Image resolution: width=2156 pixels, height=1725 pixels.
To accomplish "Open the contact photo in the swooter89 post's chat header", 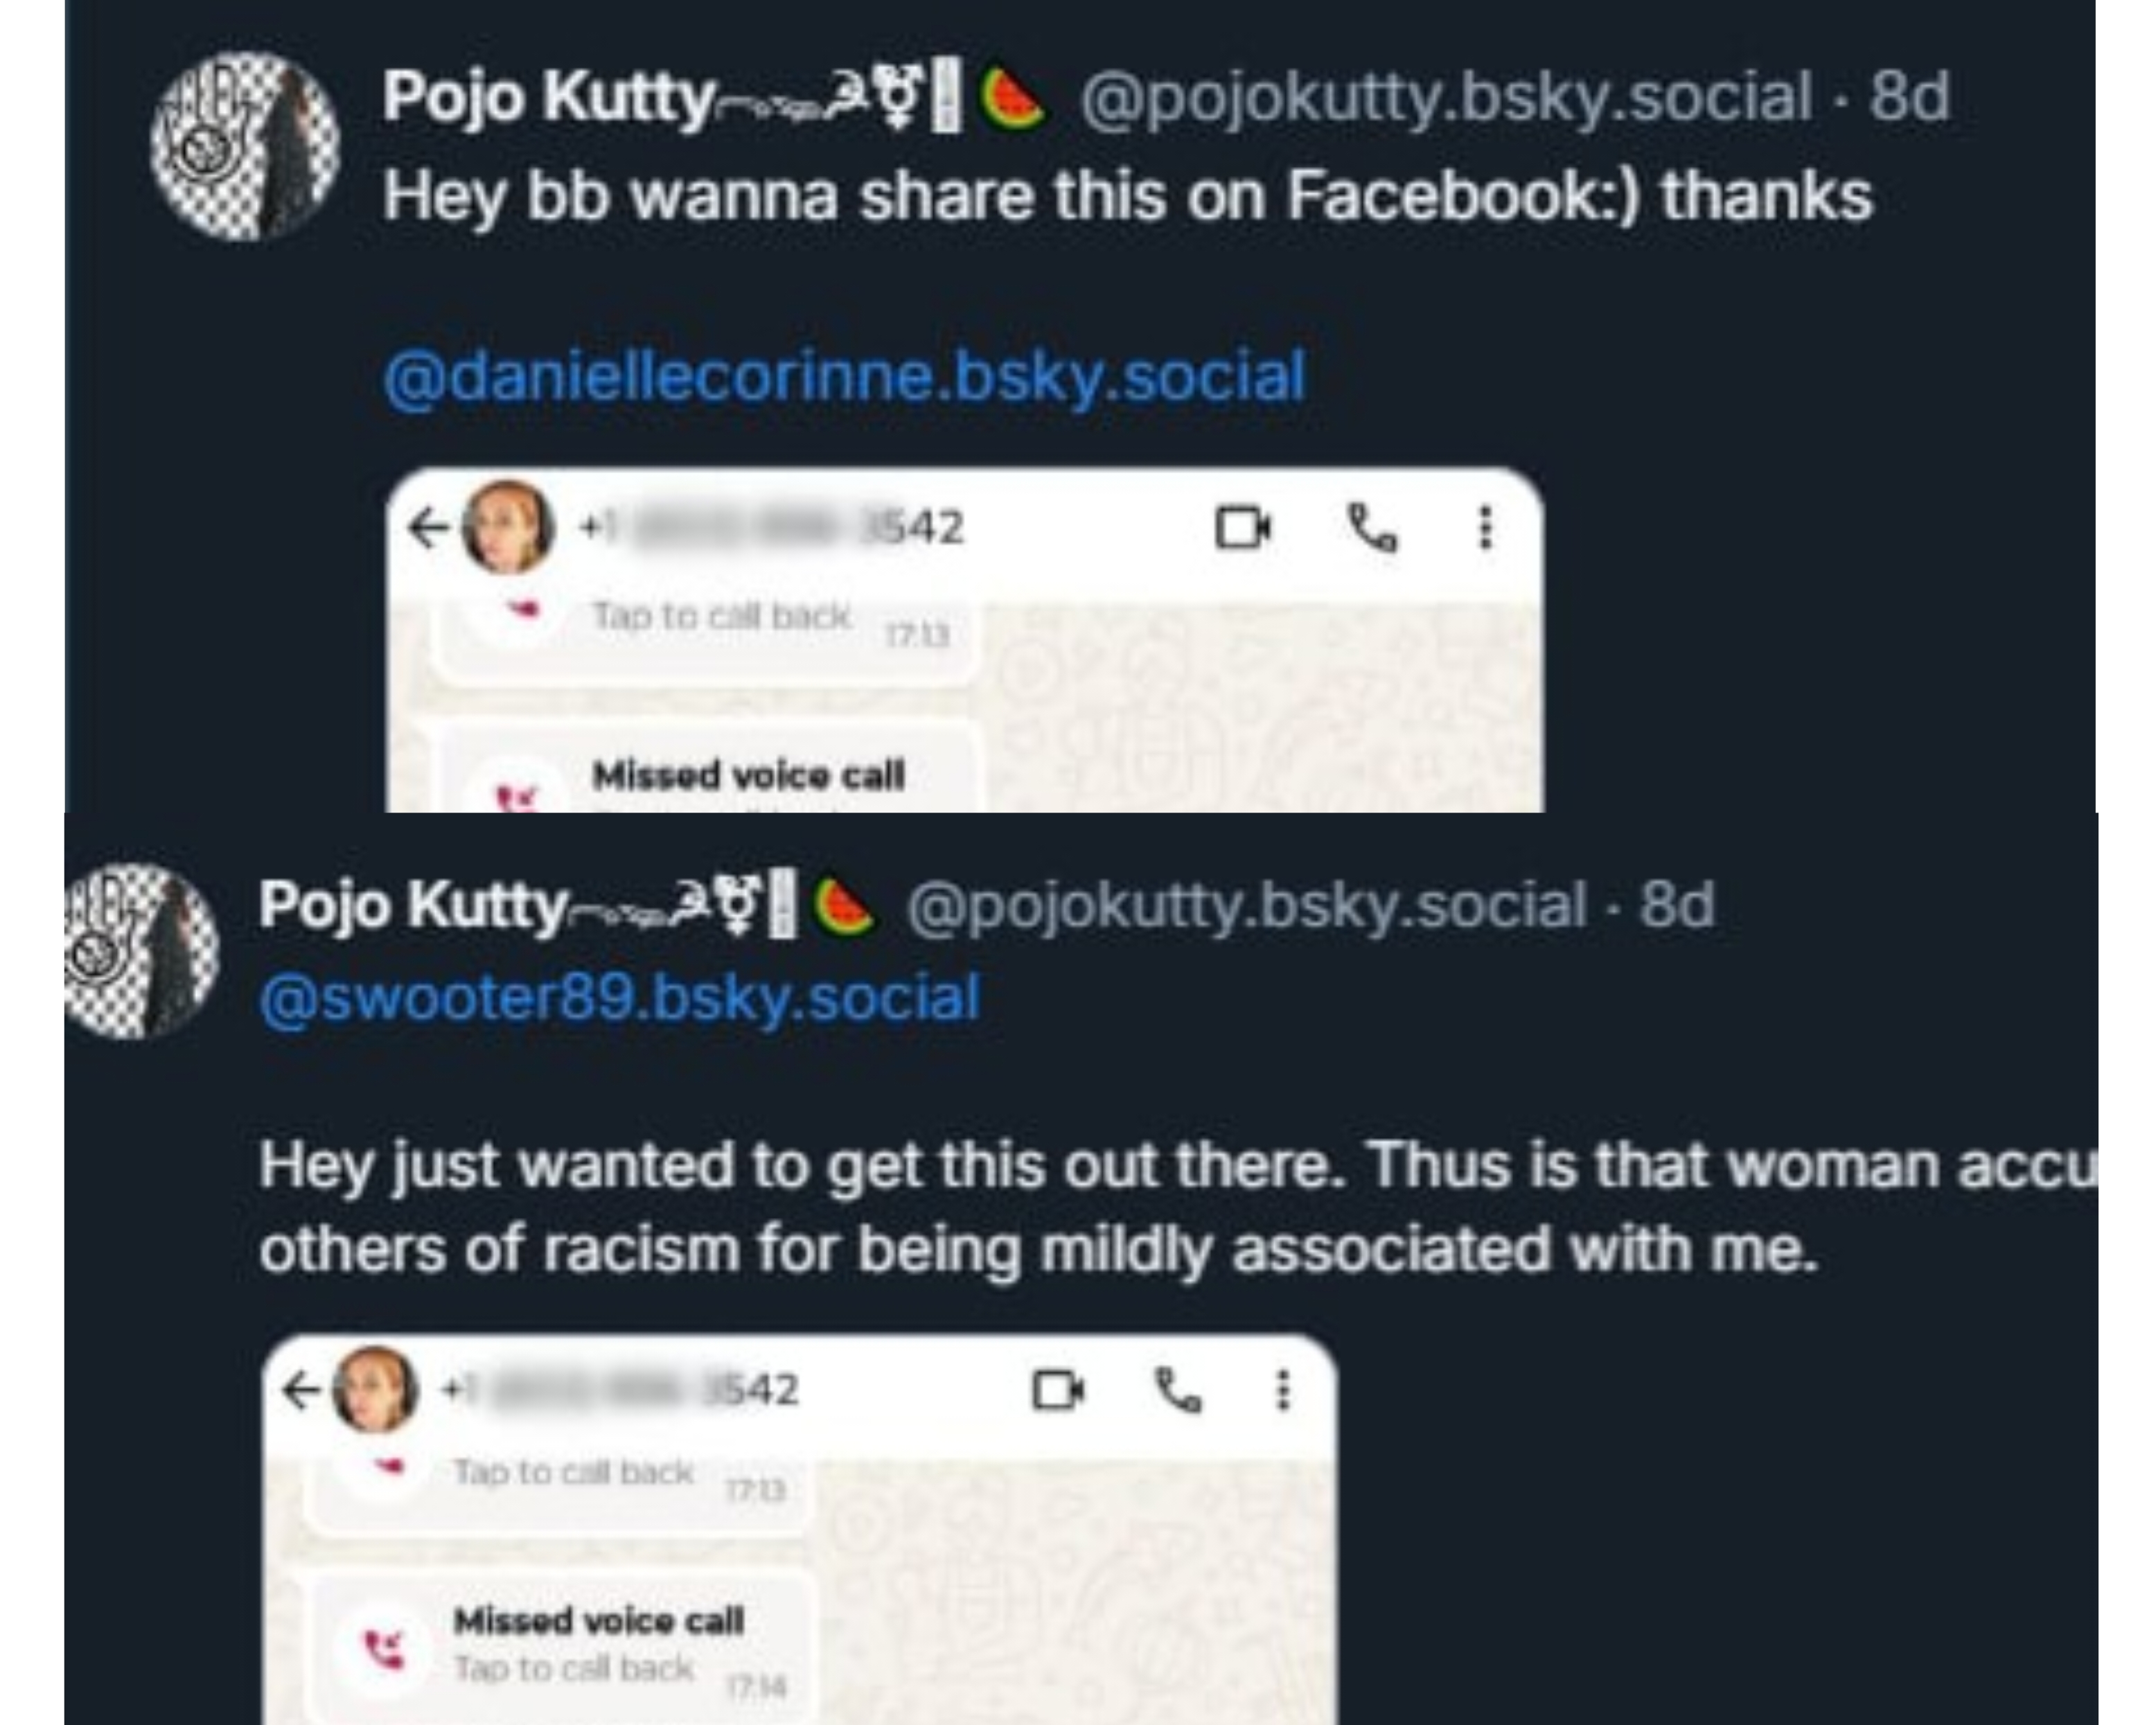I will coord(375,1390).
